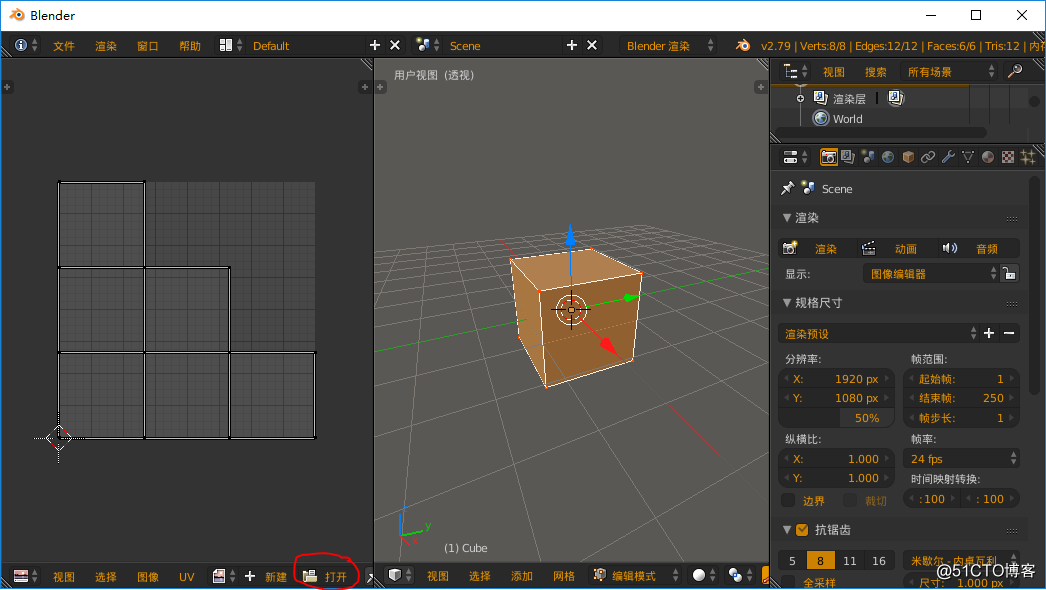Viewport: 1046px width, 590px height.
Task: Open the Material tab sphere icon
Action: 988,157
